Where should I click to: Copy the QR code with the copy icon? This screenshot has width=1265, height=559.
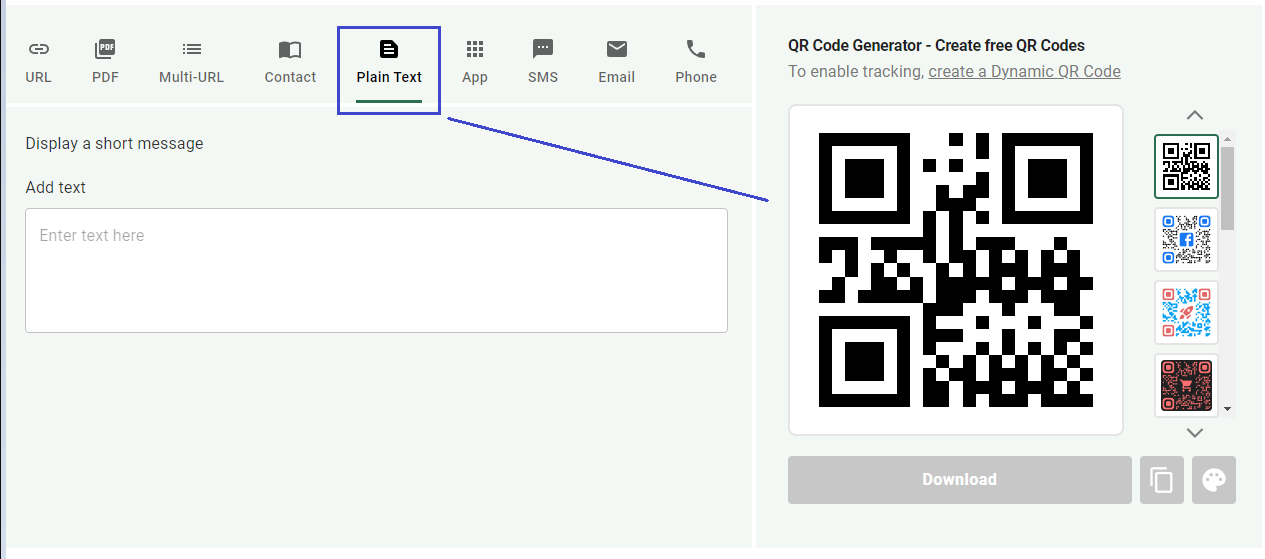[x=1162, y=480]
